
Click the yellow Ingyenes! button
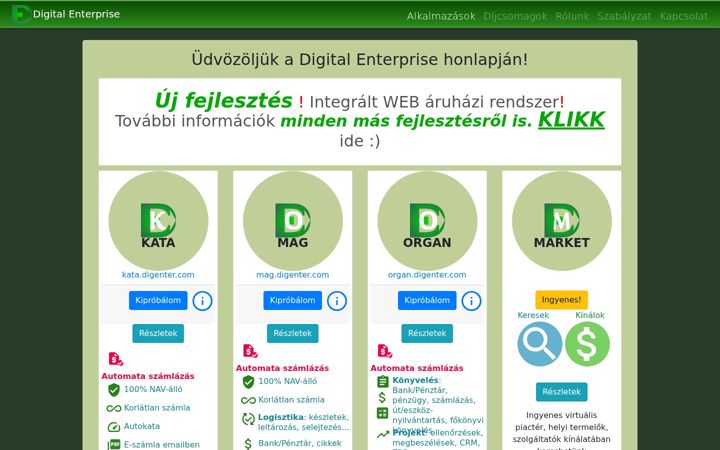562,300
